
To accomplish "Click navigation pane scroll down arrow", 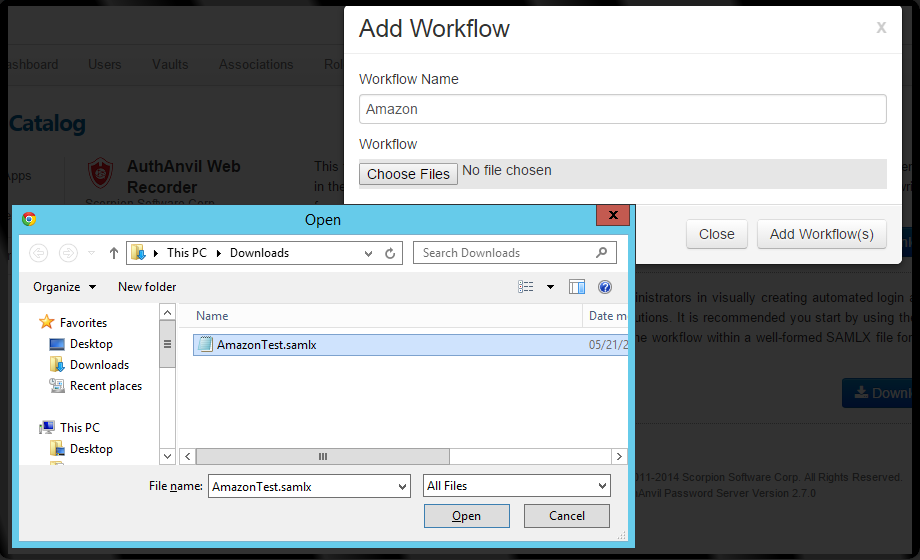I will pos(167,456).
